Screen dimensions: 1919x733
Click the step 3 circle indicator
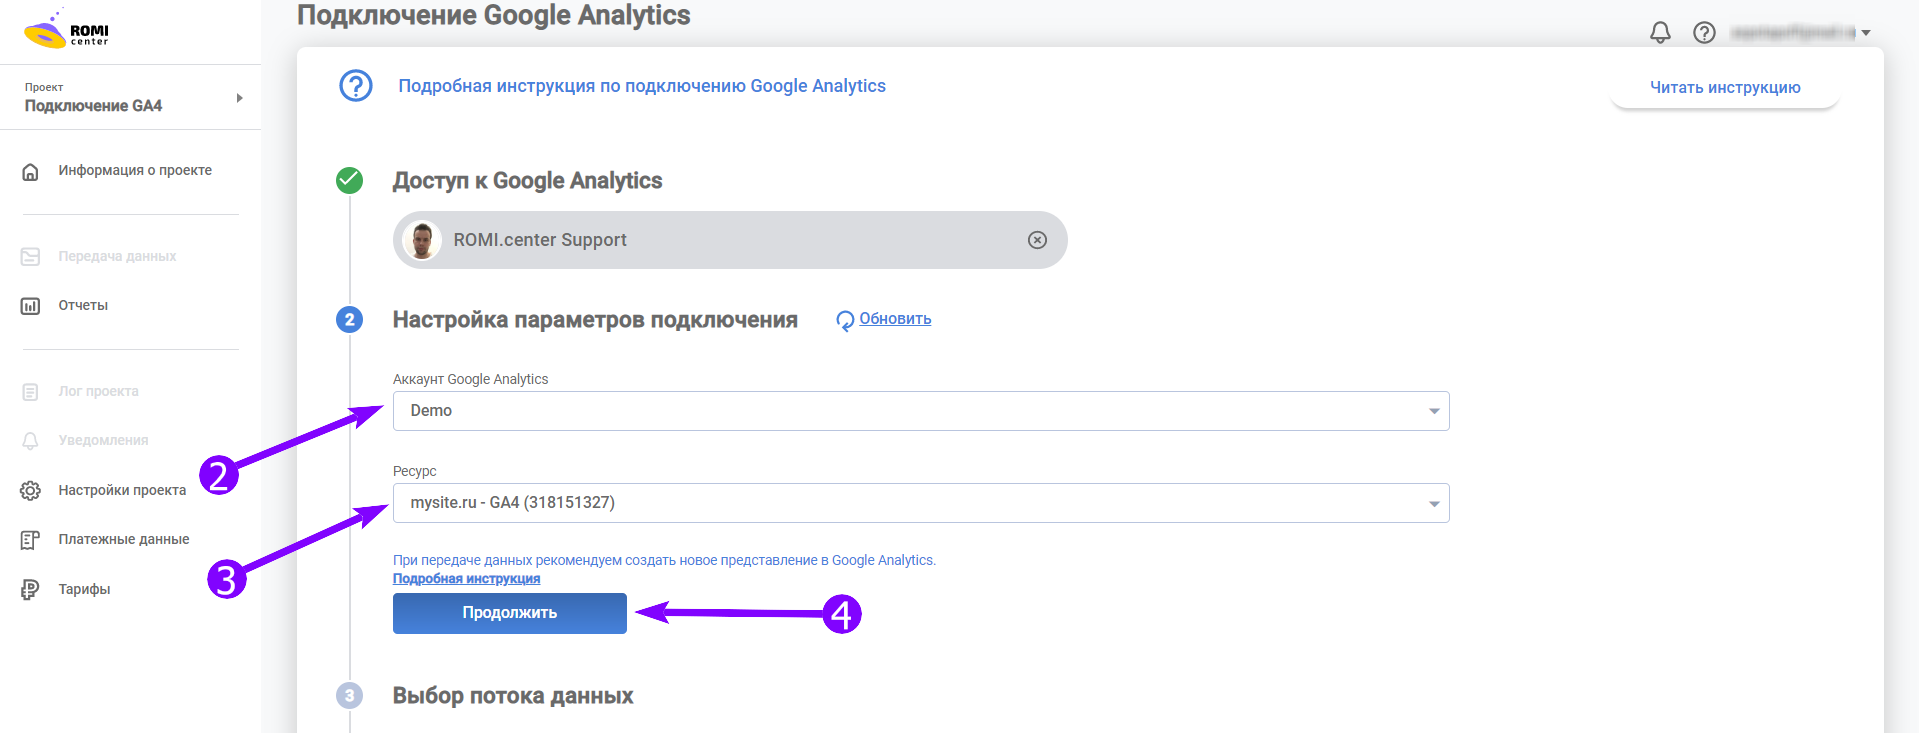[x=349, y=696]
